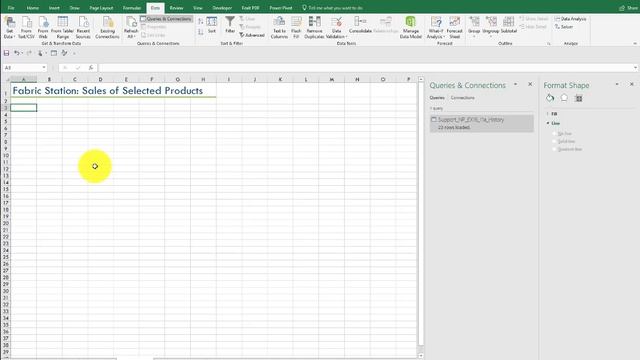The image size is (640, 360).
Task: Click the Name Box
Action: coord(22,68)
